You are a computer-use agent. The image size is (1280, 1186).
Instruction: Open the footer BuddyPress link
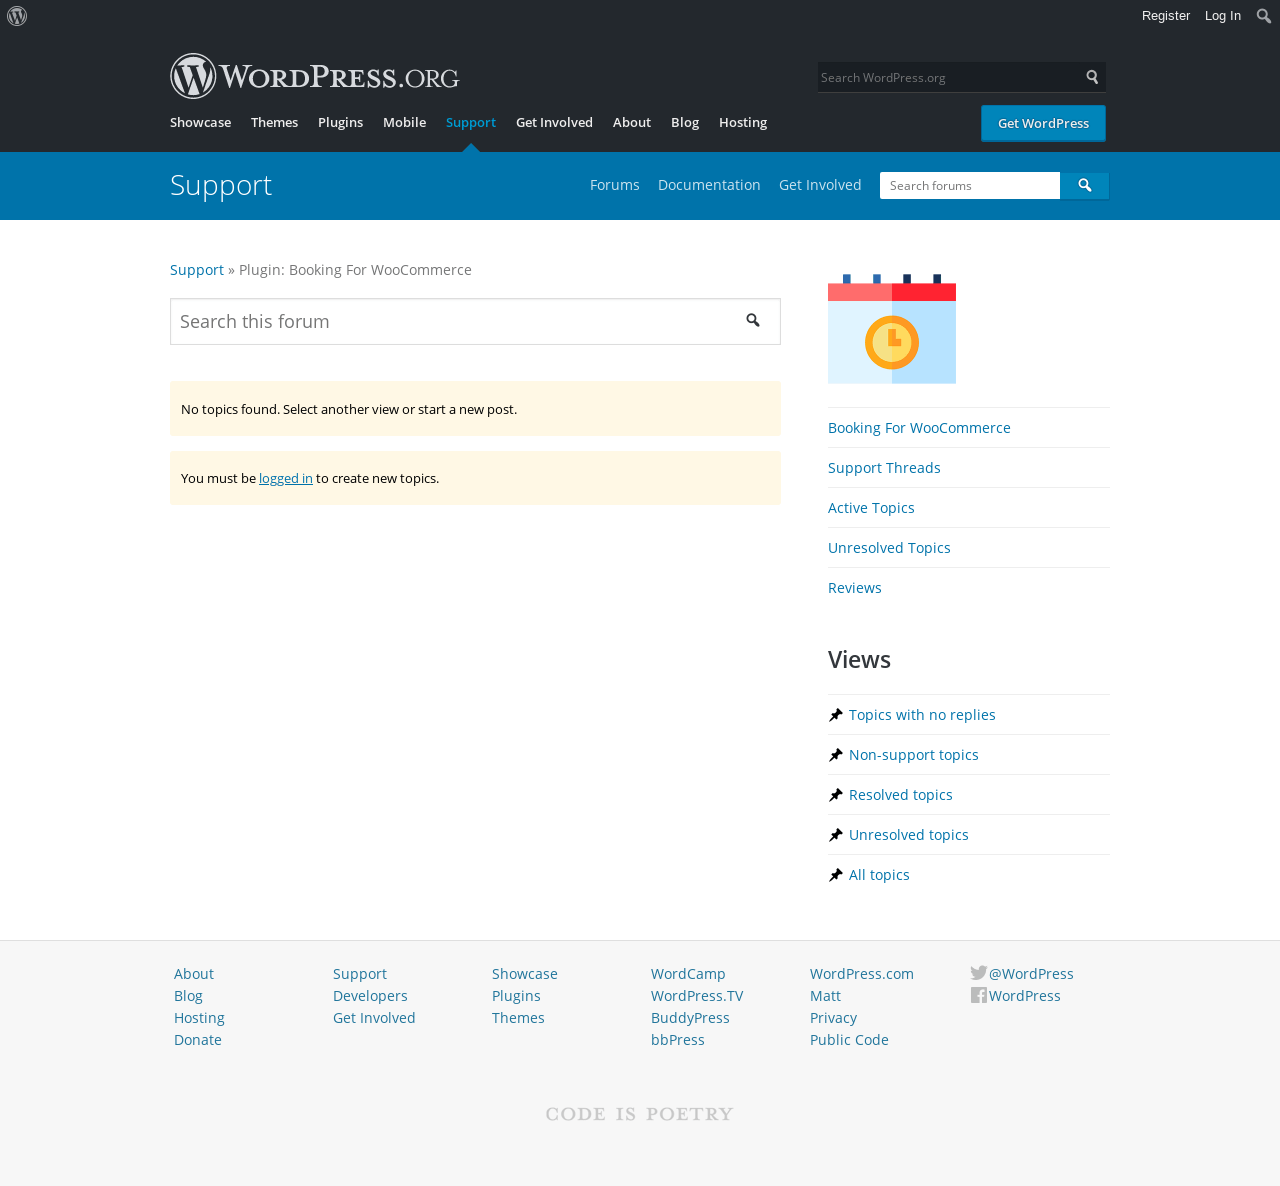pos(690,1018)
